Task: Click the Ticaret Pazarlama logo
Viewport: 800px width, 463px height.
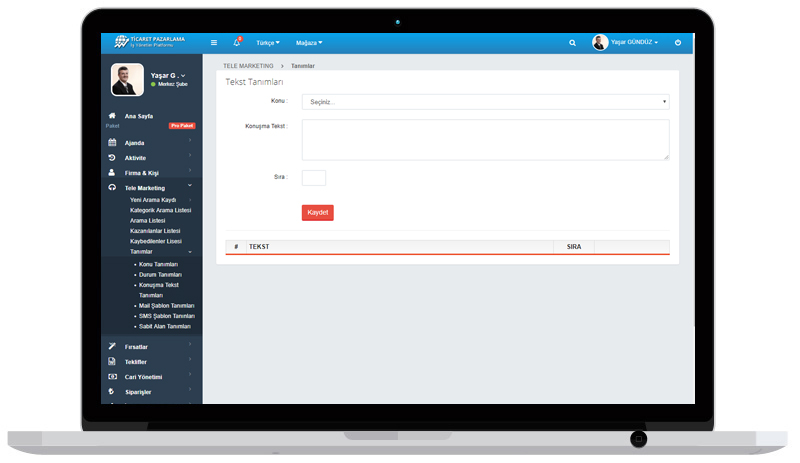Action: pos(149,42)
